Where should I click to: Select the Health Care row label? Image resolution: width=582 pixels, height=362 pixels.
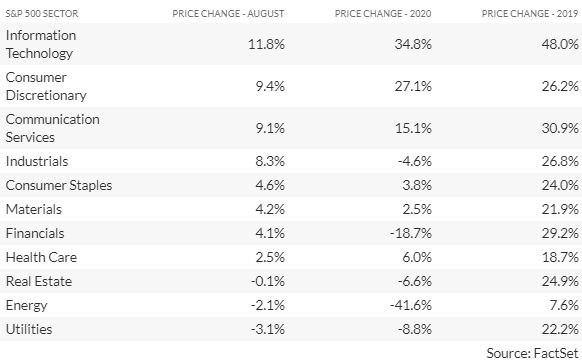pyautogui.click(x=41, y=257)
